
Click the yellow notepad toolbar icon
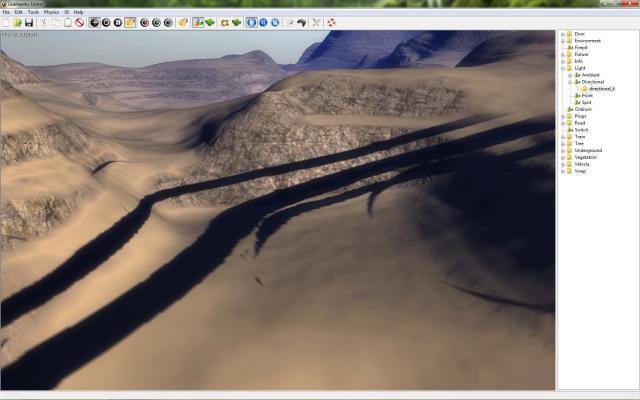130,22
